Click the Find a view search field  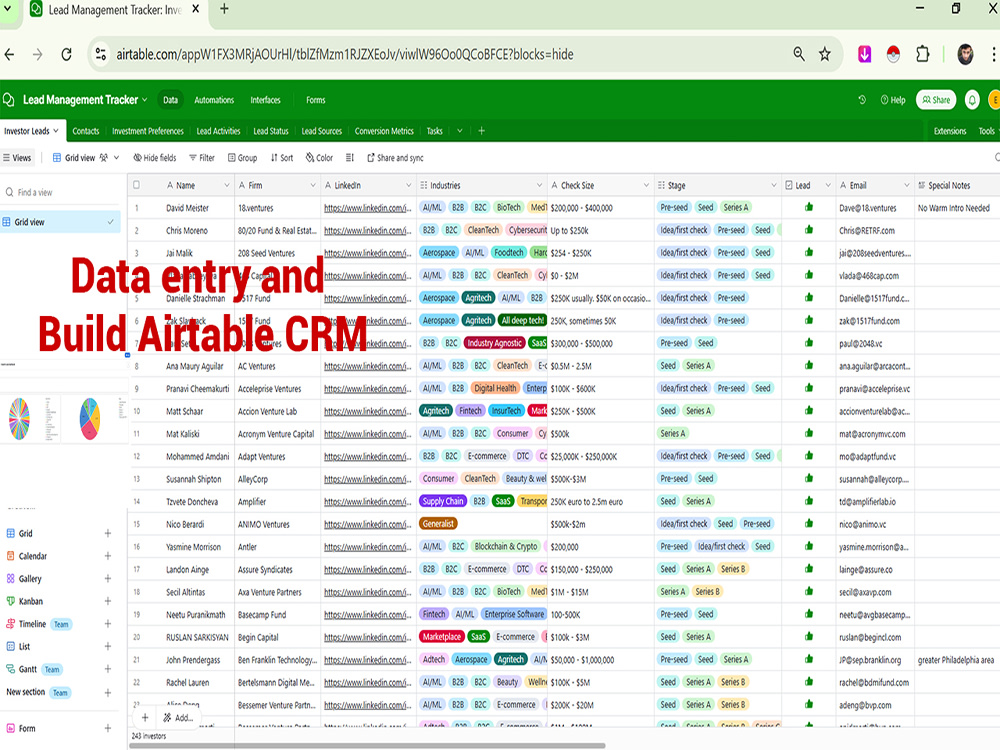(61, 192)
